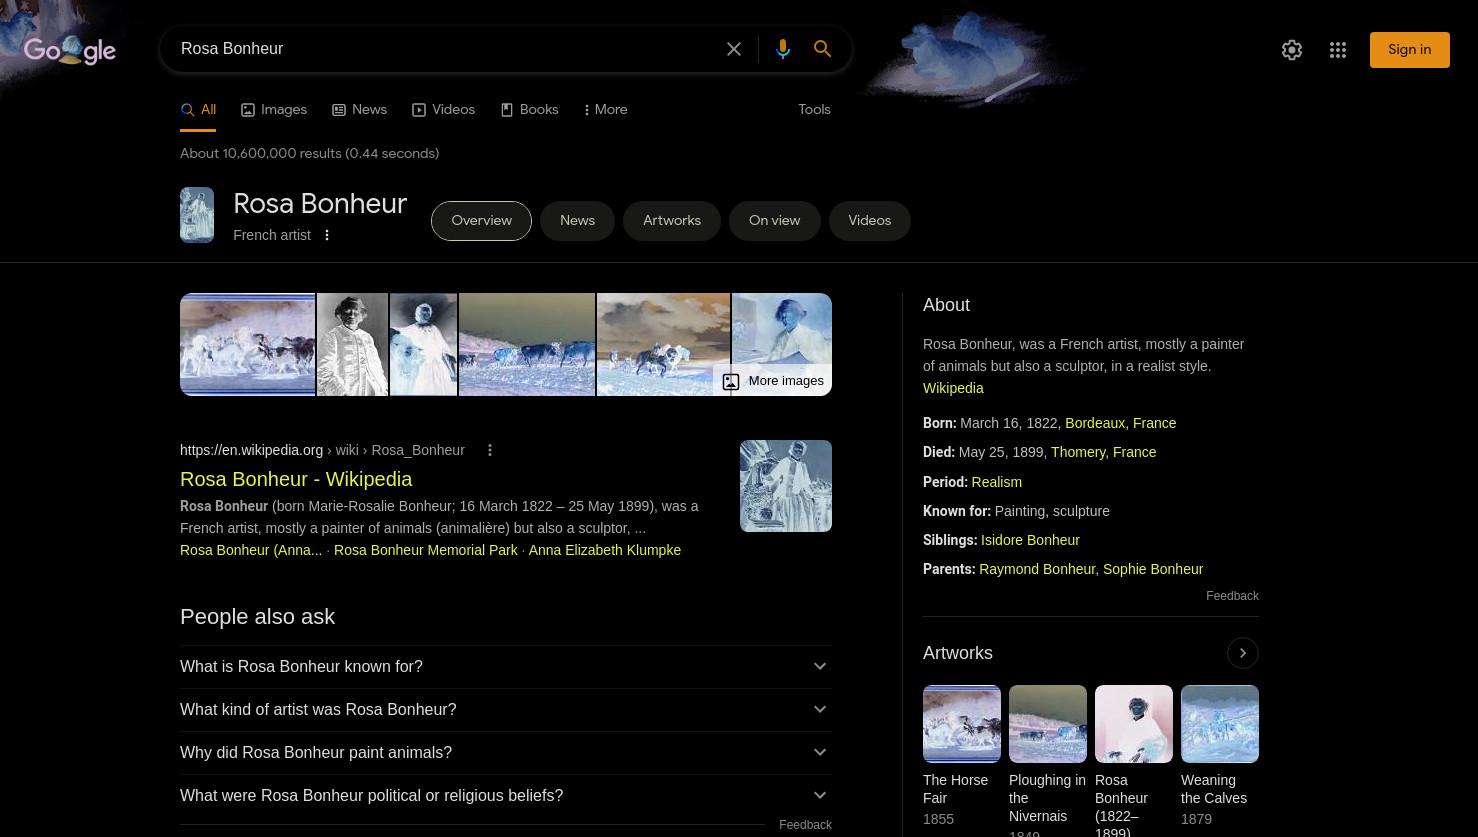This screenshot has width=1478, height=837.
Task: Open the Sophie Bonheur parent link
Action: (1153, 569)
